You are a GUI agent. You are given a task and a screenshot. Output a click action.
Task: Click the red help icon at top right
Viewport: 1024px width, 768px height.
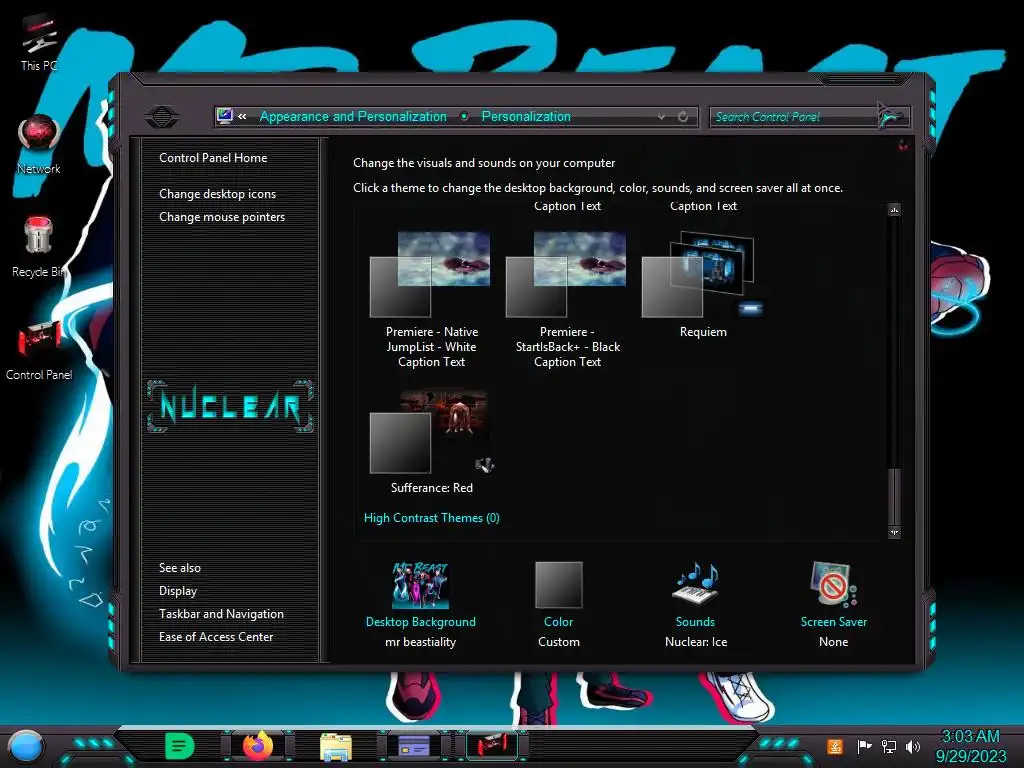[x=903, y=146]
